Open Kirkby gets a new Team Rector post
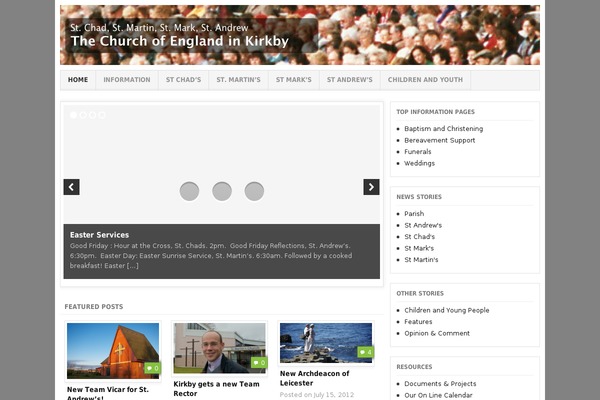 pos(216,389)
